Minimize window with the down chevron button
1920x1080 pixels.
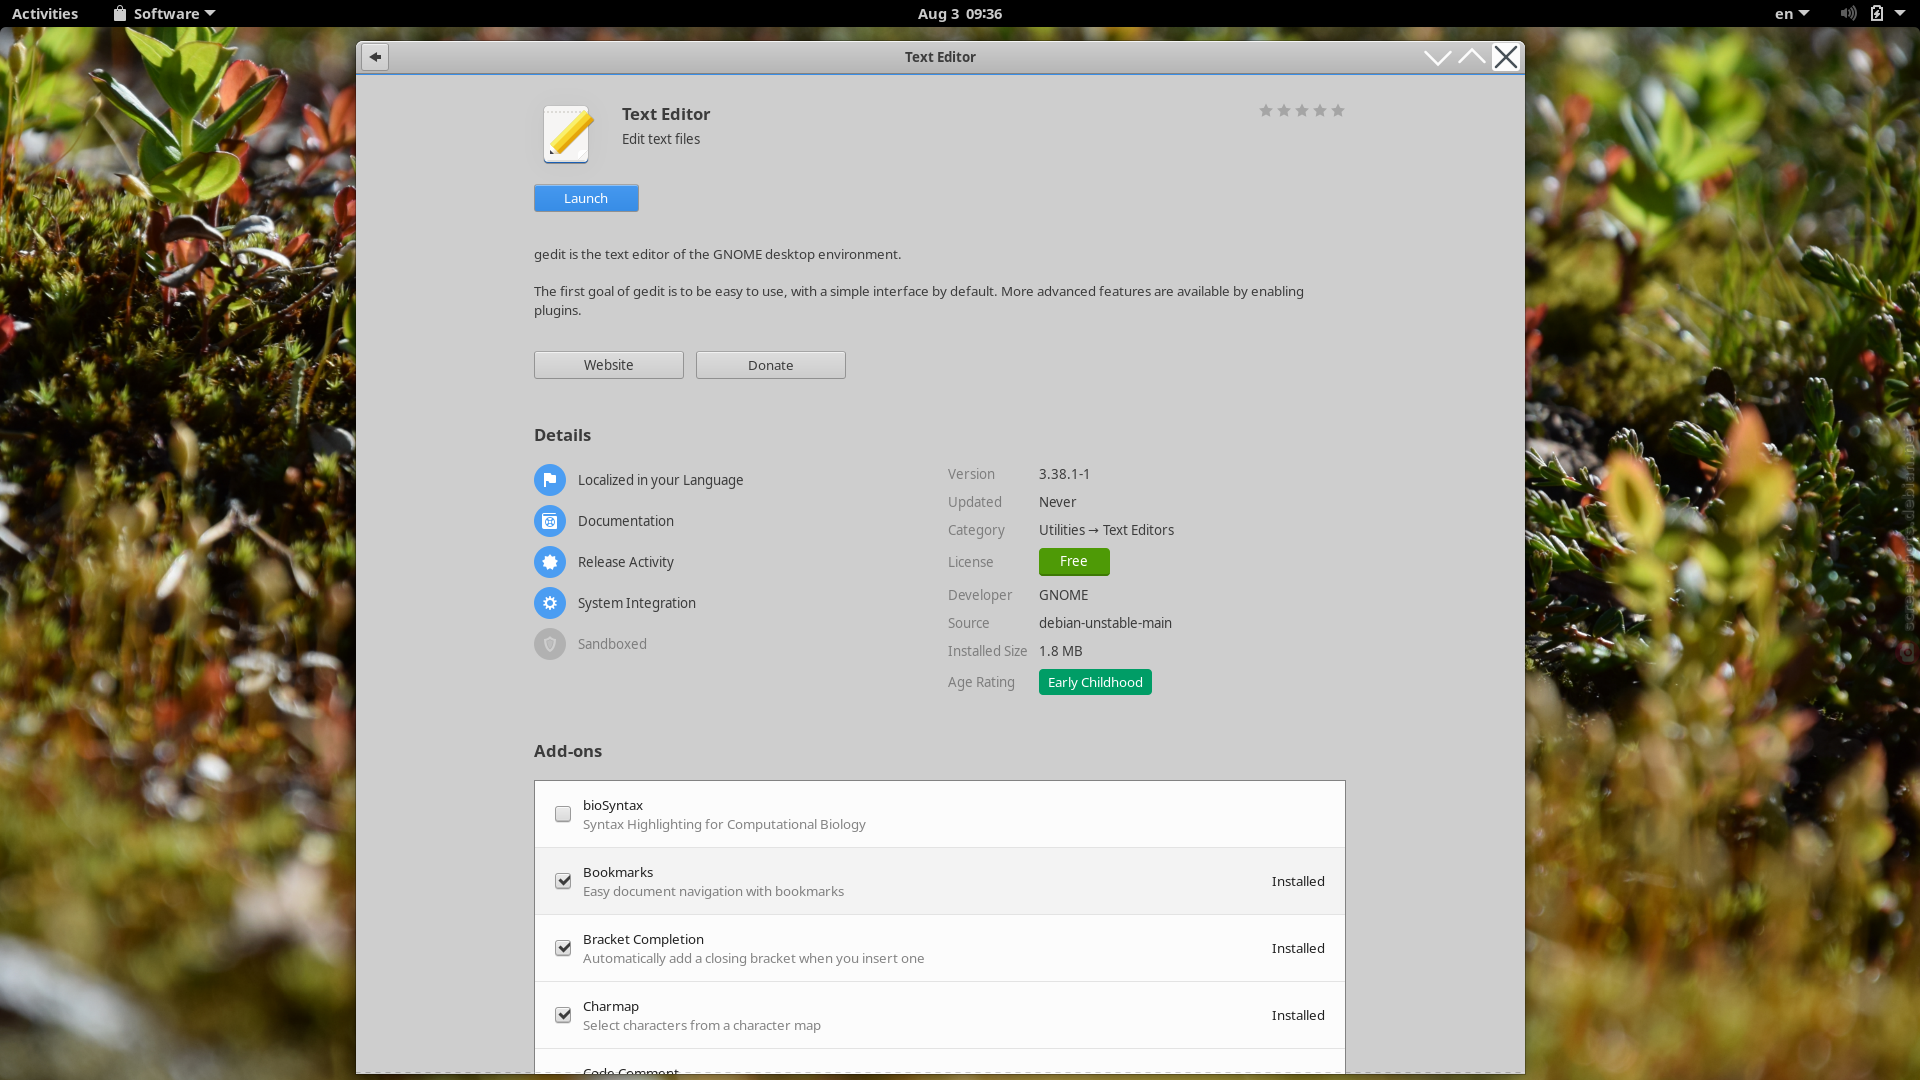tap(1438, 57)
